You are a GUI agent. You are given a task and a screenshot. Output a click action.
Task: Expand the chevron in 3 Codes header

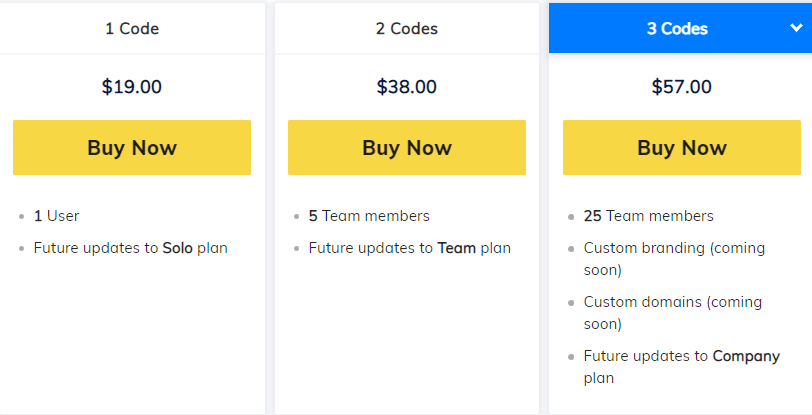(x=795, y=27)
